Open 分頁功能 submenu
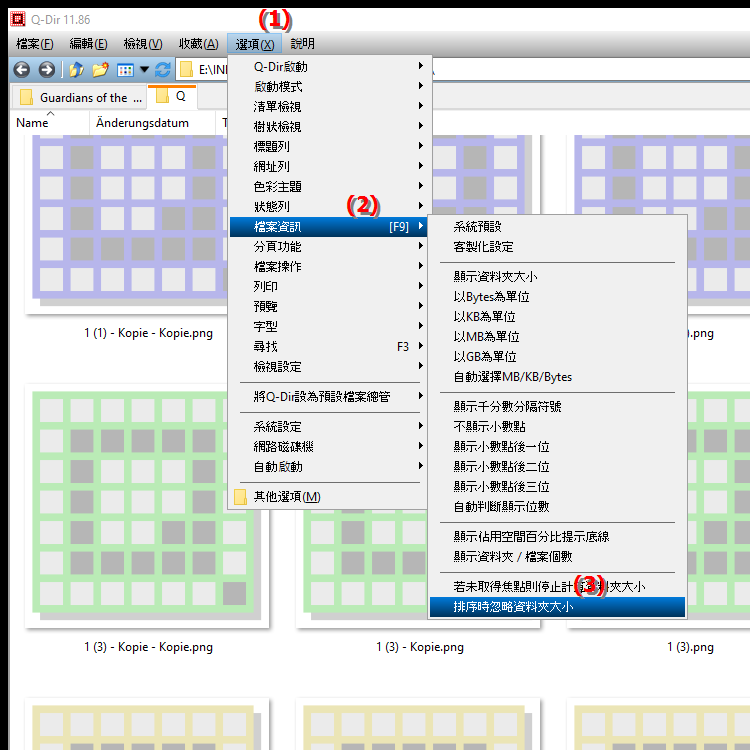This screenshot has width=750, height=750. pyautogui.click(x=330, y=247)
